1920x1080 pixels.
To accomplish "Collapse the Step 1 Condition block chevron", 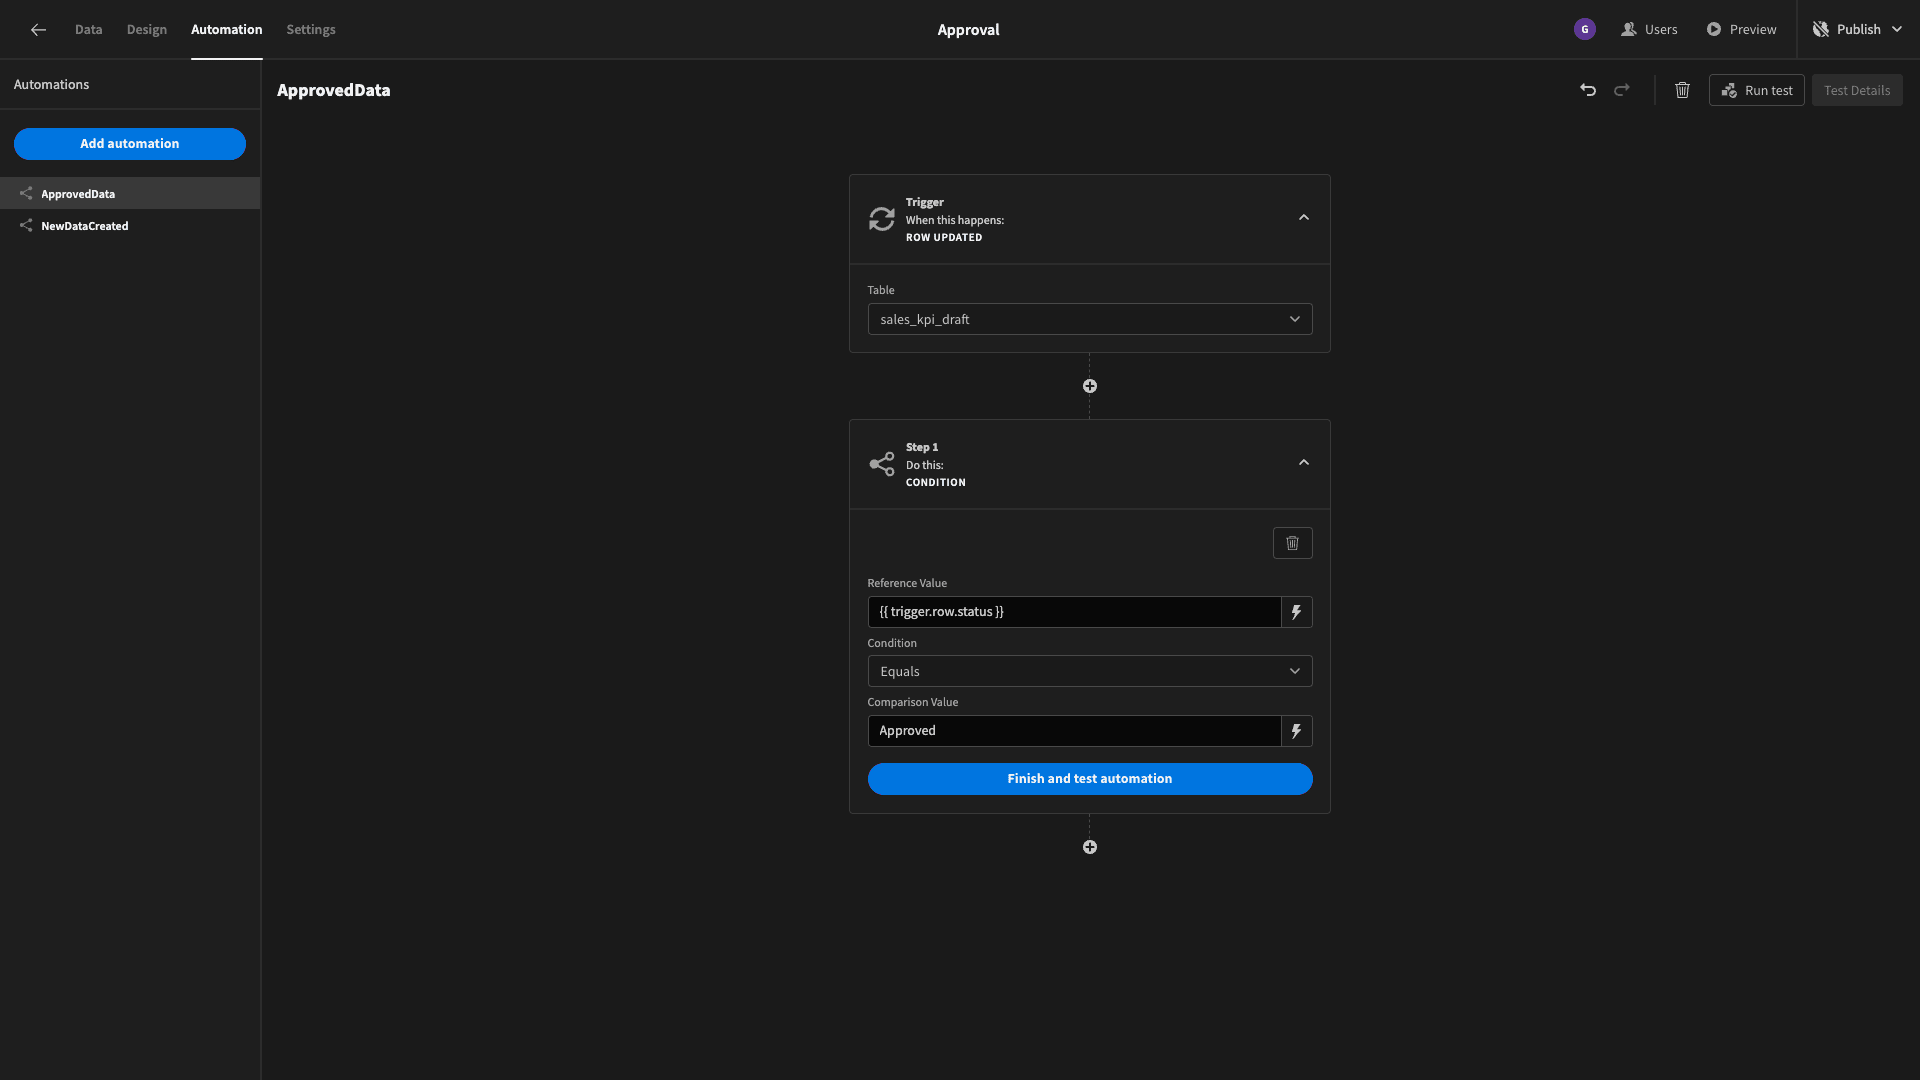I will click(1304, 463).
